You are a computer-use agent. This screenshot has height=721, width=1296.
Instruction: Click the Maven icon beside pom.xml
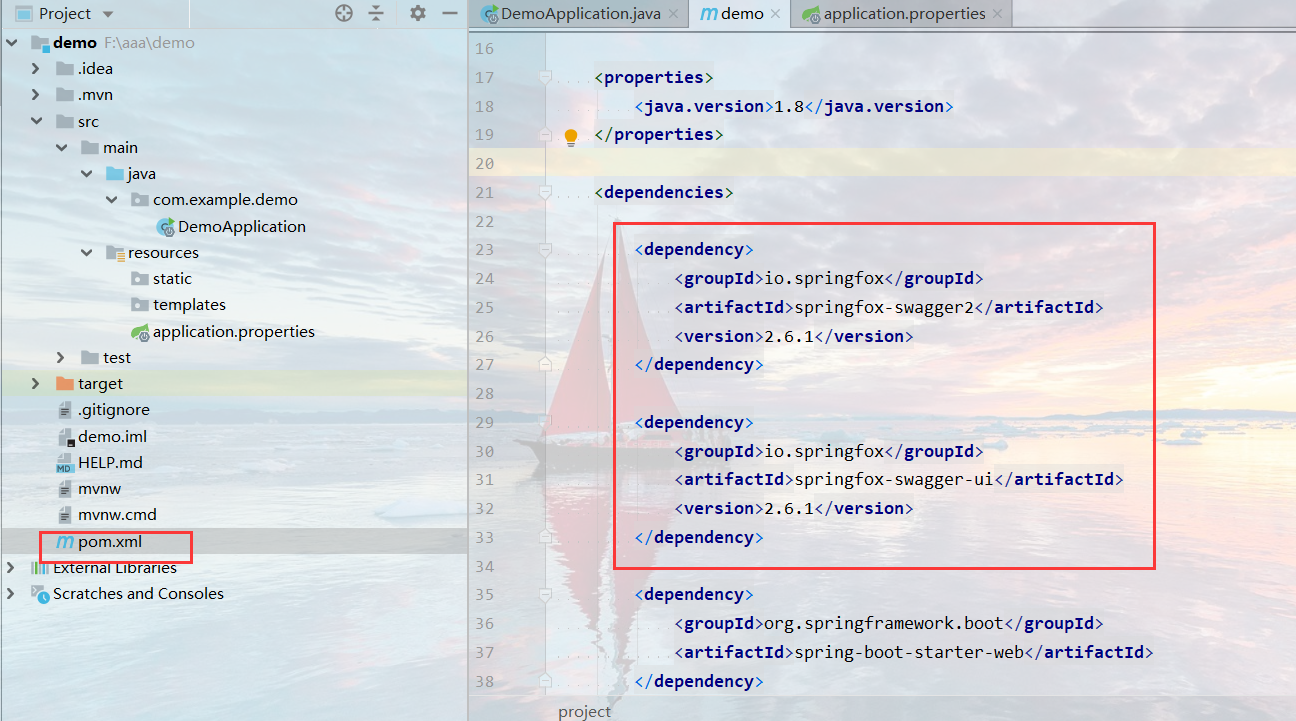tap(64, 541)
